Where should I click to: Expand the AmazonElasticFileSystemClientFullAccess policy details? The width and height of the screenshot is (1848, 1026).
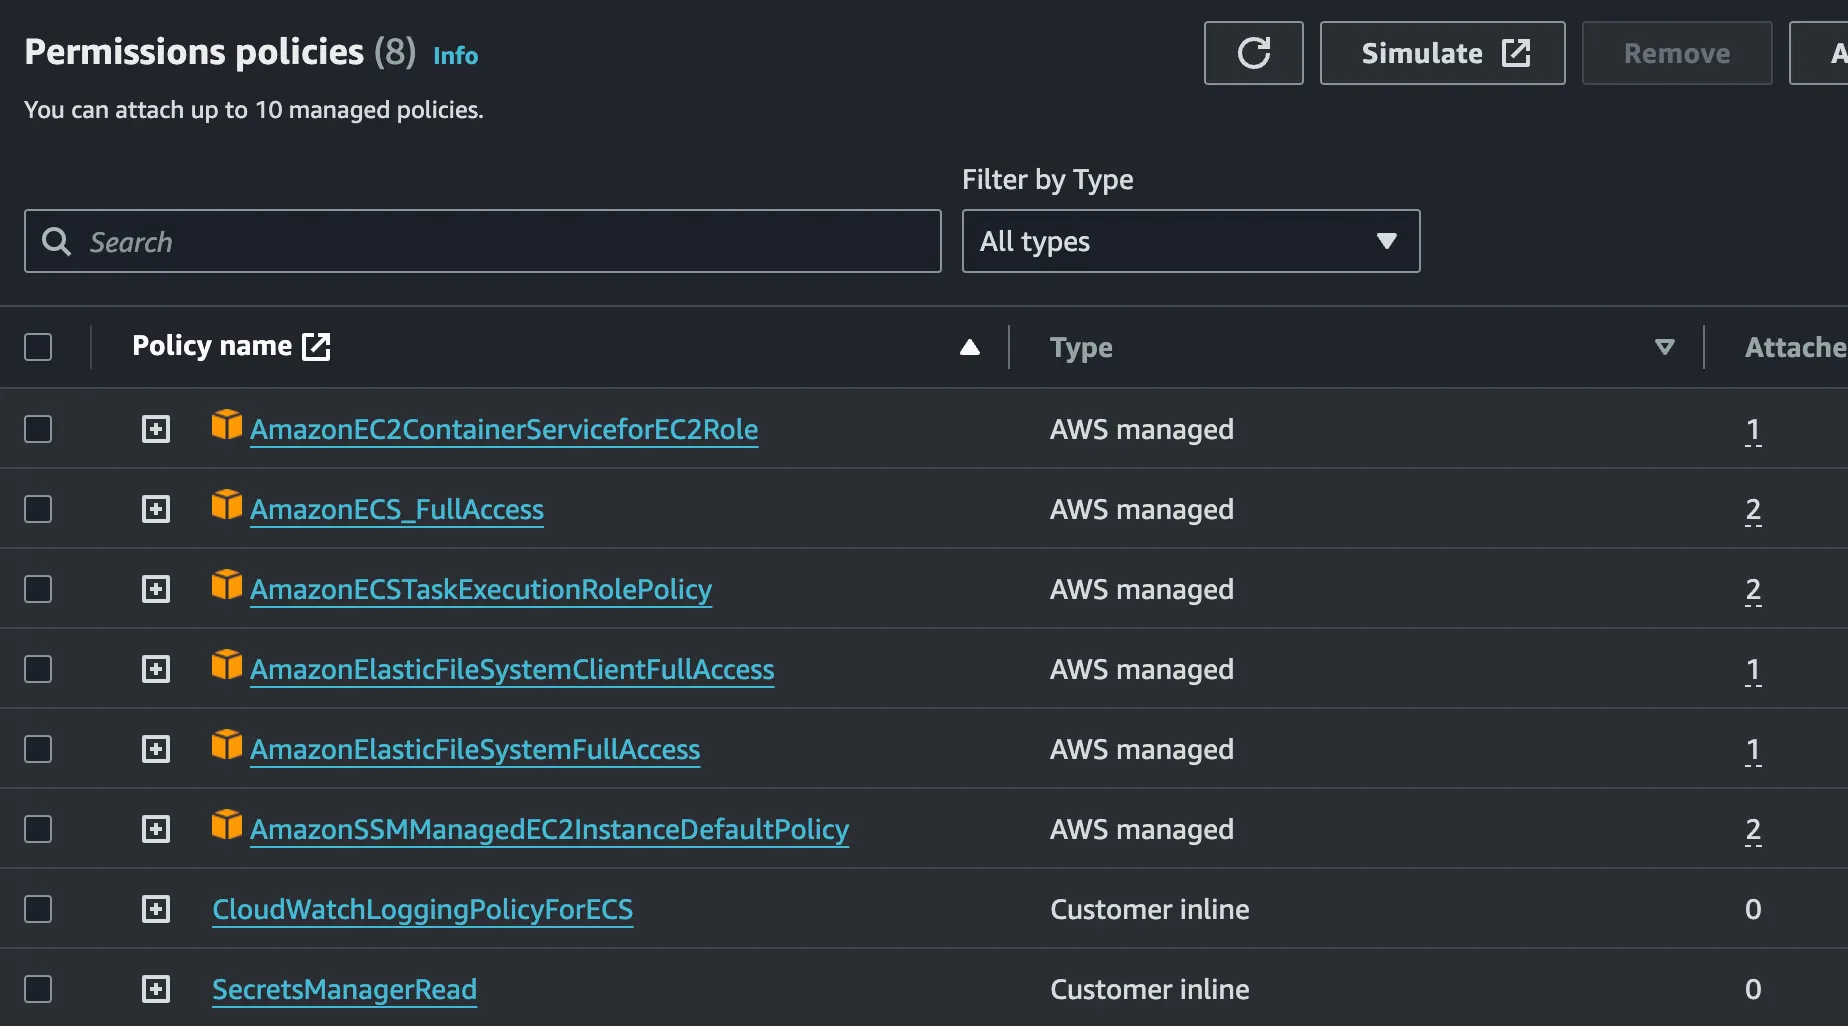point(156,669)
